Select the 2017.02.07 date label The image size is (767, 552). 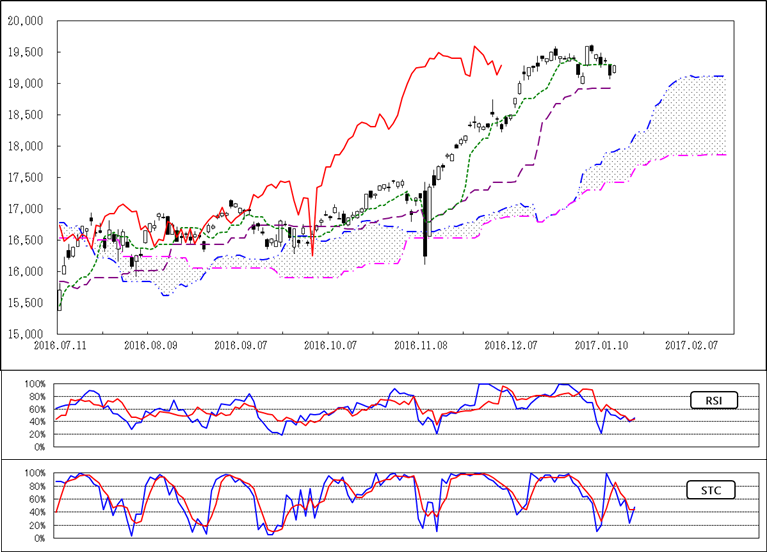691,343
